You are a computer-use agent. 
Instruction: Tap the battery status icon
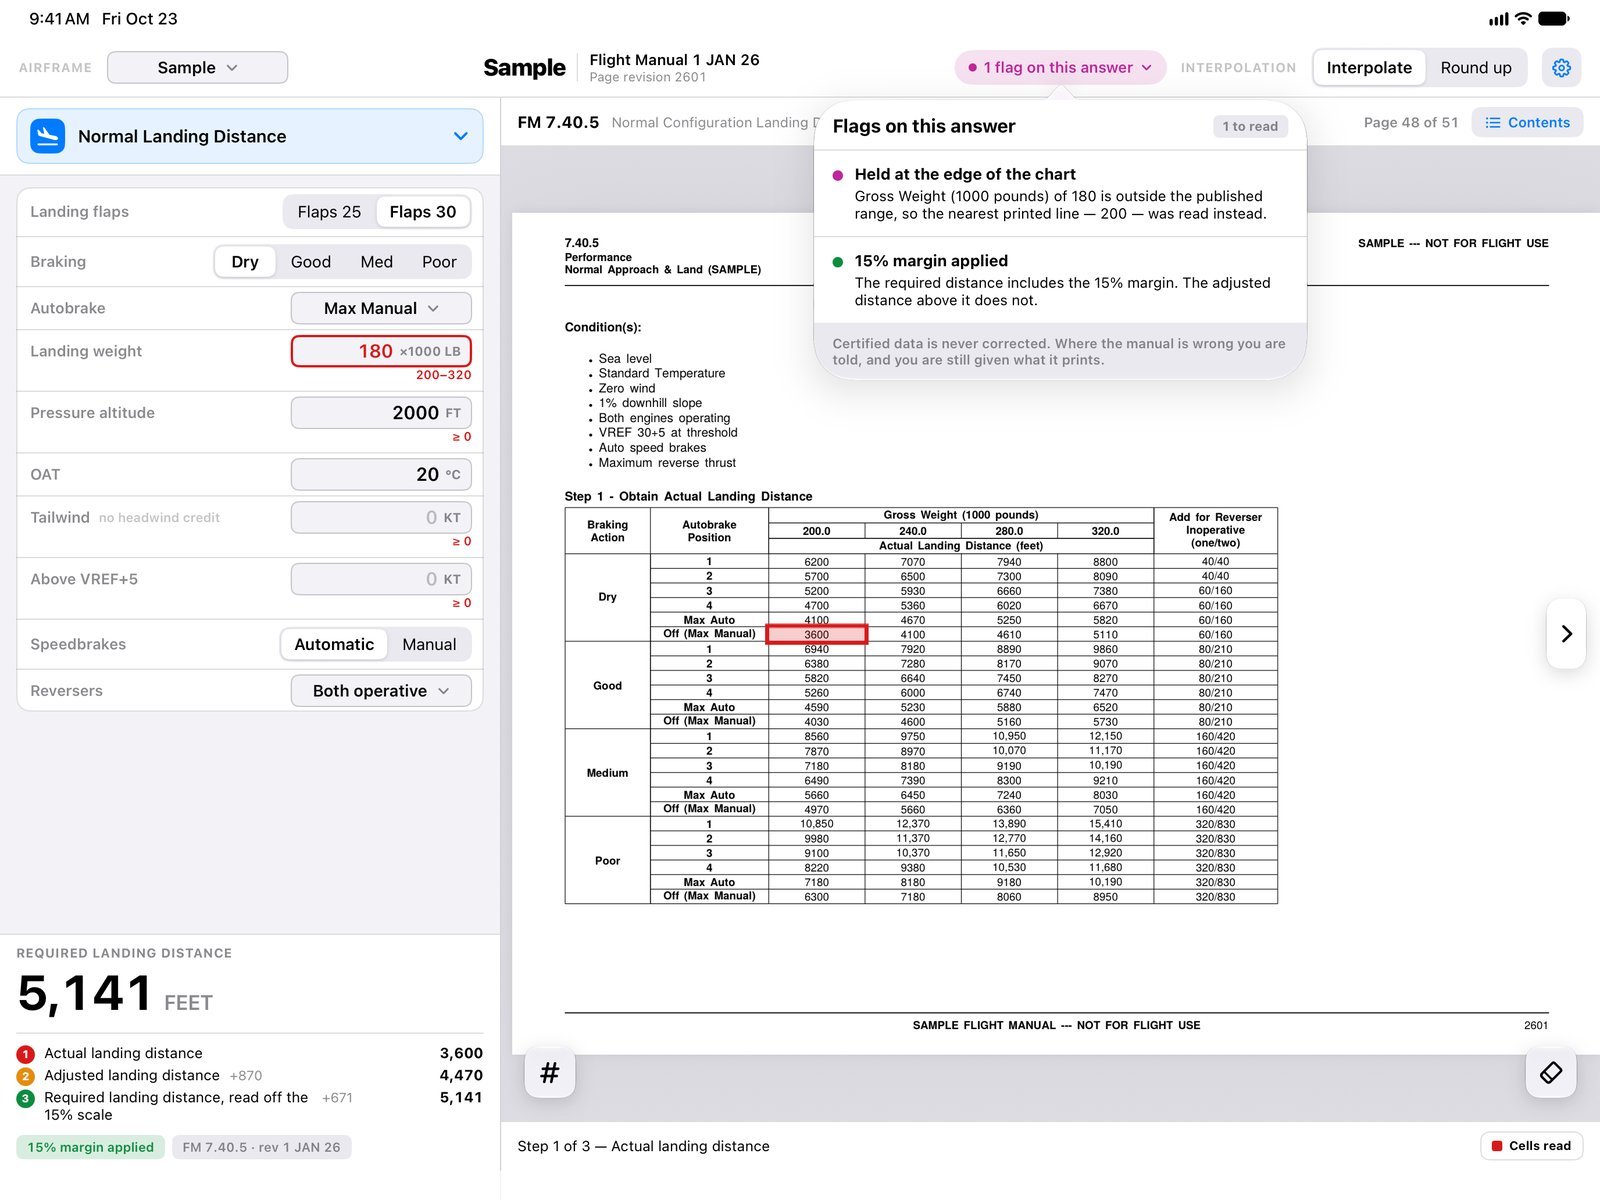click(1554, 18)
